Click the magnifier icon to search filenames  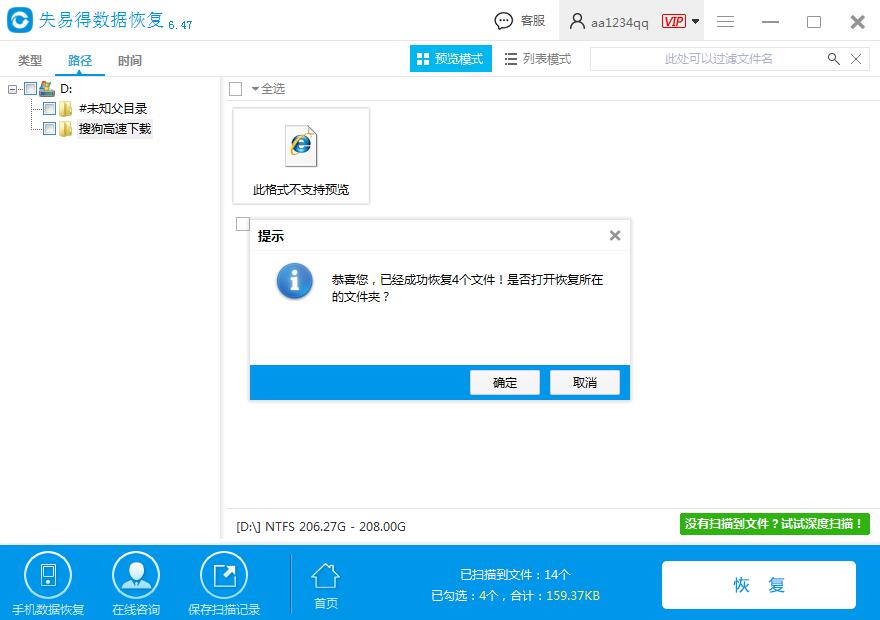click(833, 59)
